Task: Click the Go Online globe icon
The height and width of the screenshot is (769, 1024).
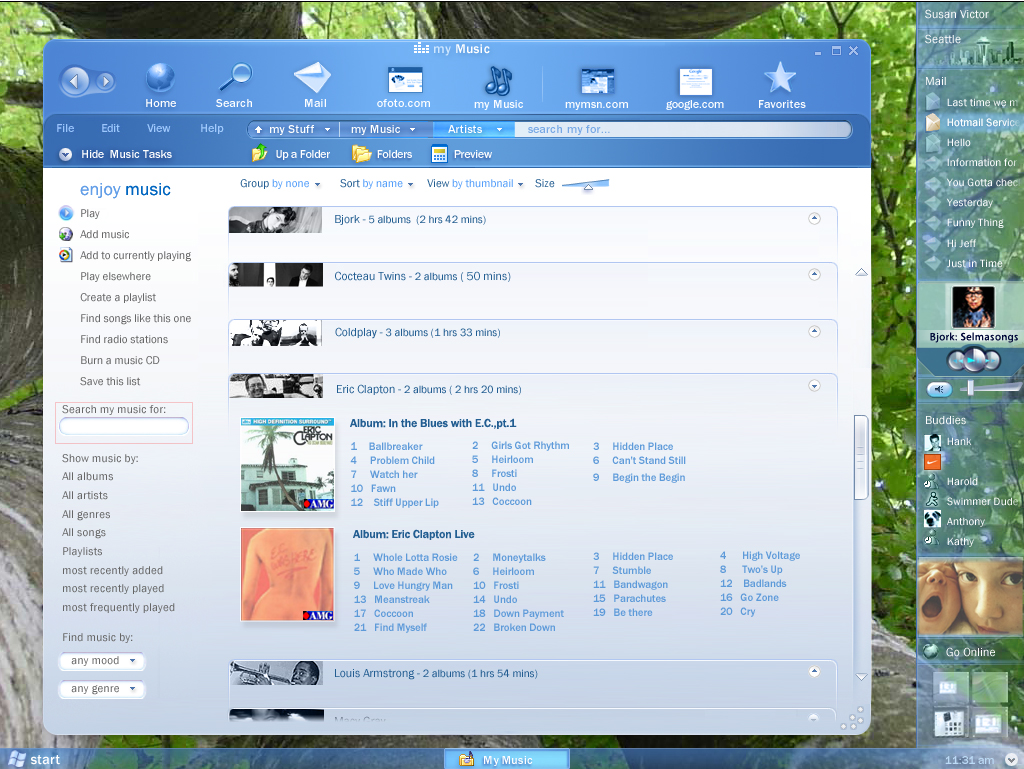Action: click(931, 651)
